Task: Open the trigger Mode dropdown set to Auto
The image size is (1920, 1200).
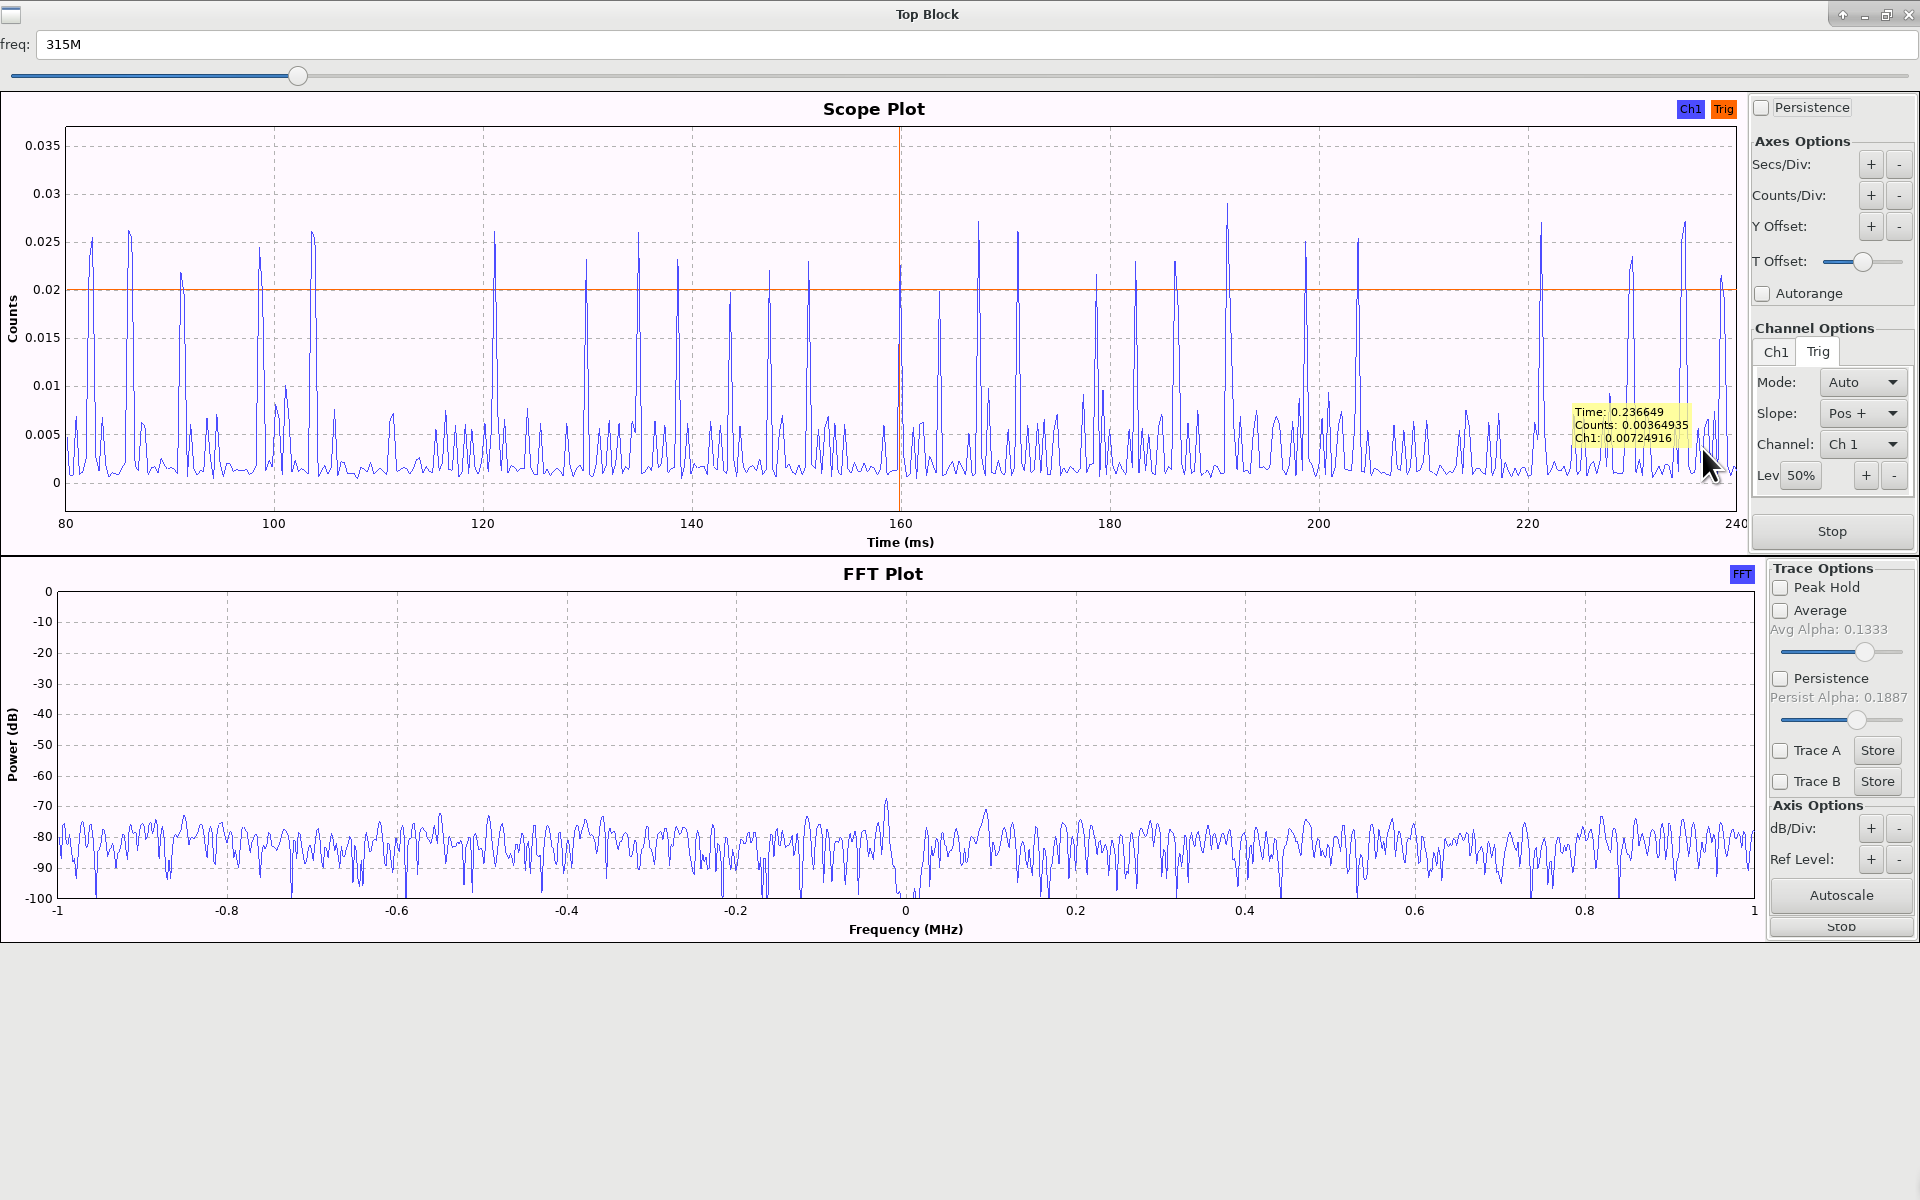Action: click(x=1863, y=383)
